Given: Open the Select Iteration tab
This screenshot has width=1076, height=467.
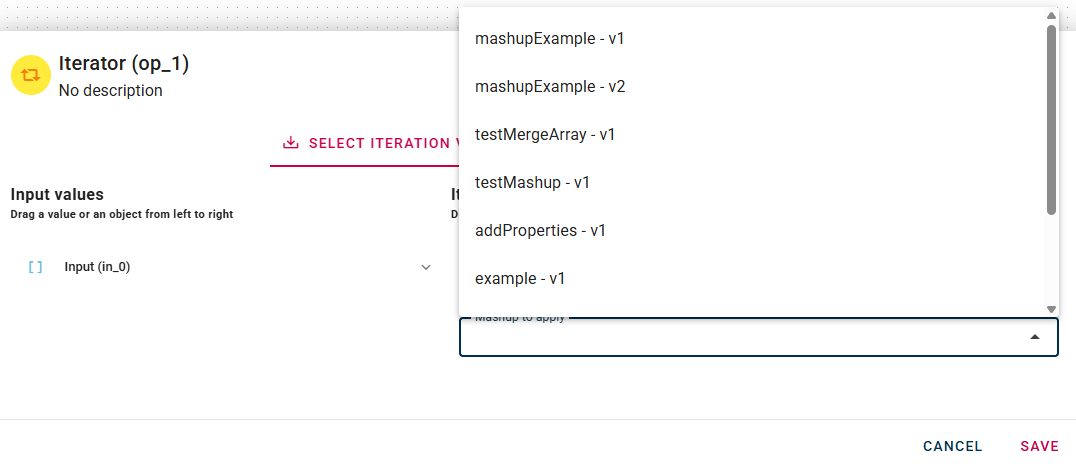Looking at the screenshot, I should 370,143.
